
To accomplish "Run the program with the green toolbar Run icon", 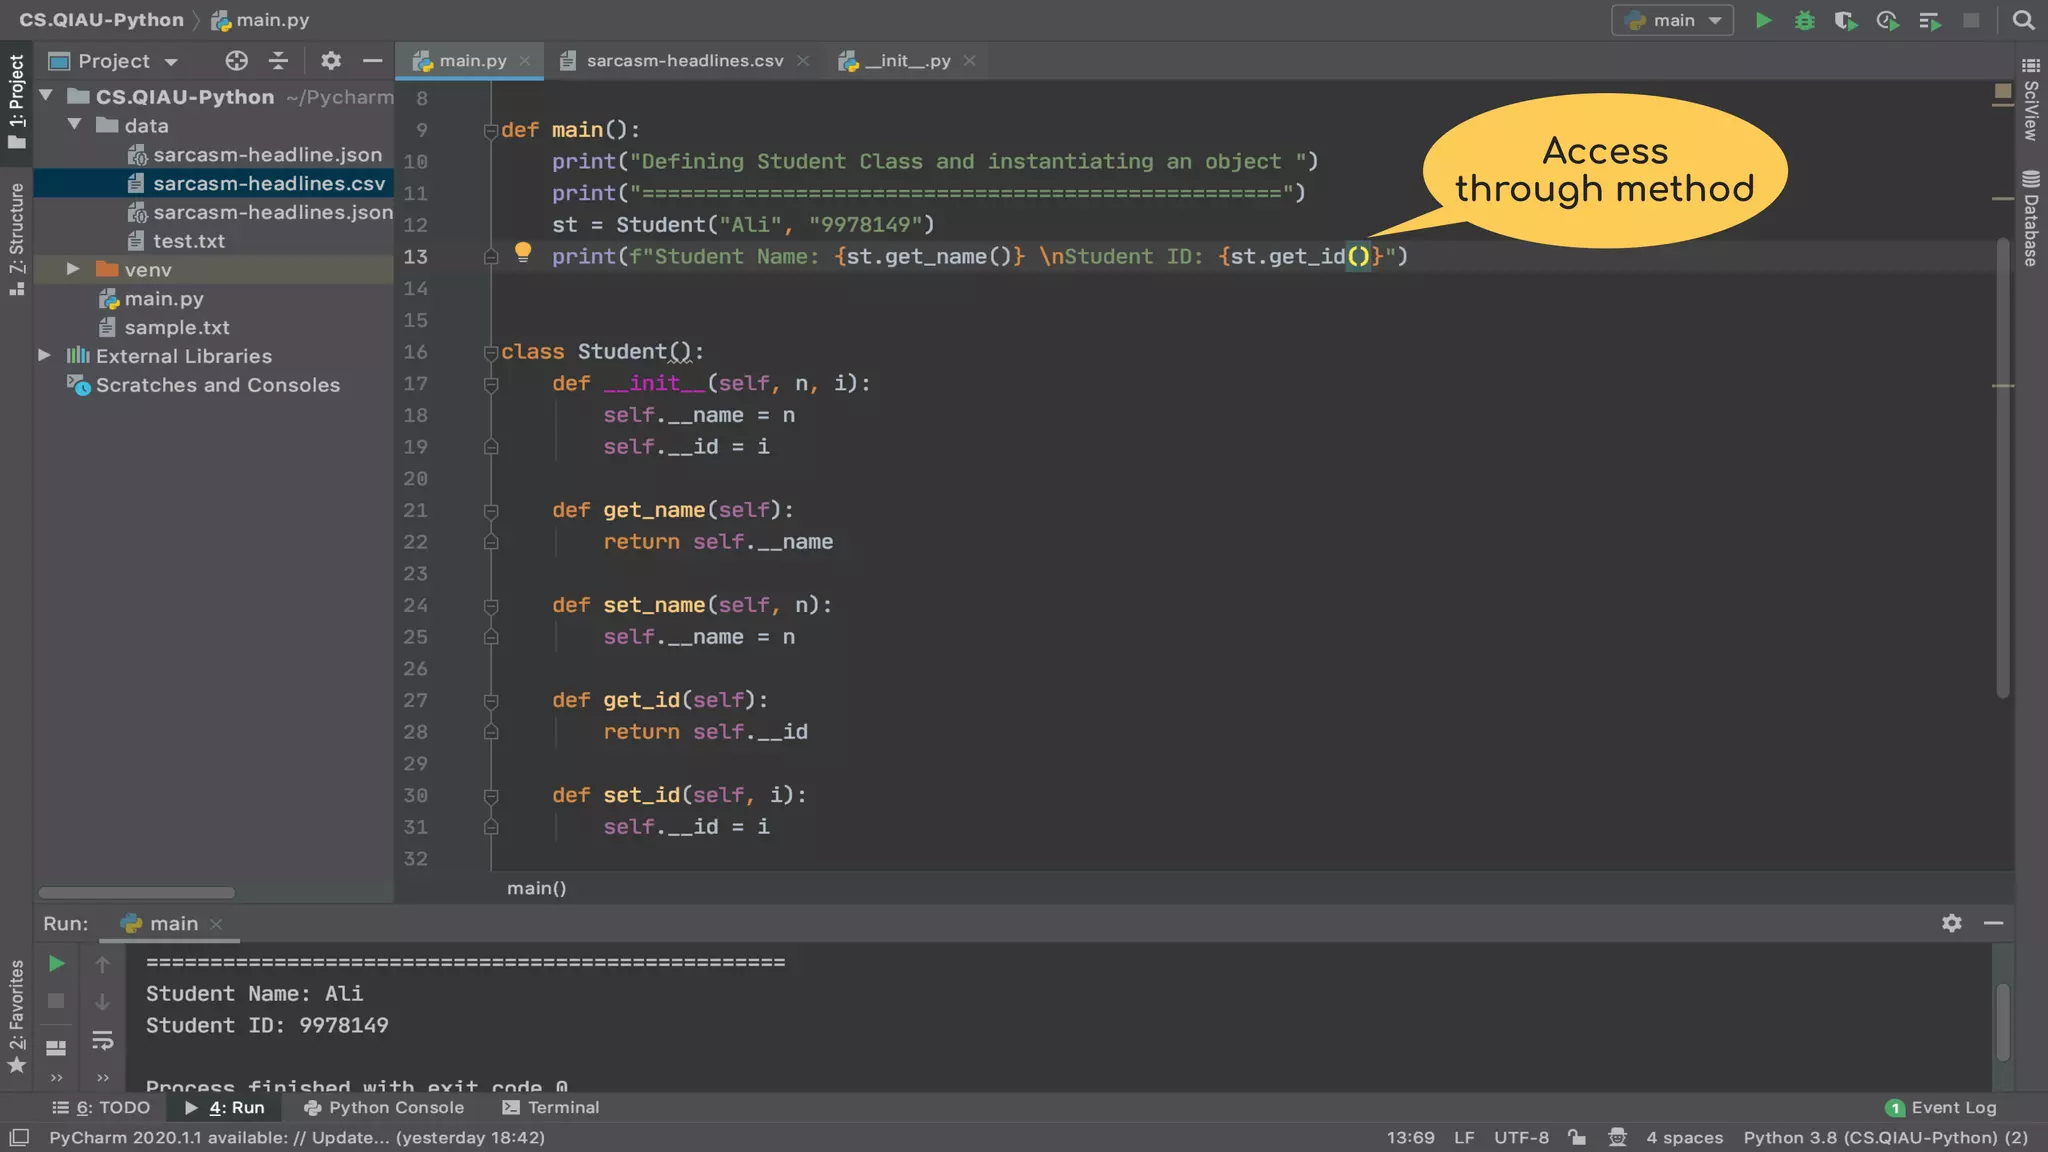I will [1763, 20].
